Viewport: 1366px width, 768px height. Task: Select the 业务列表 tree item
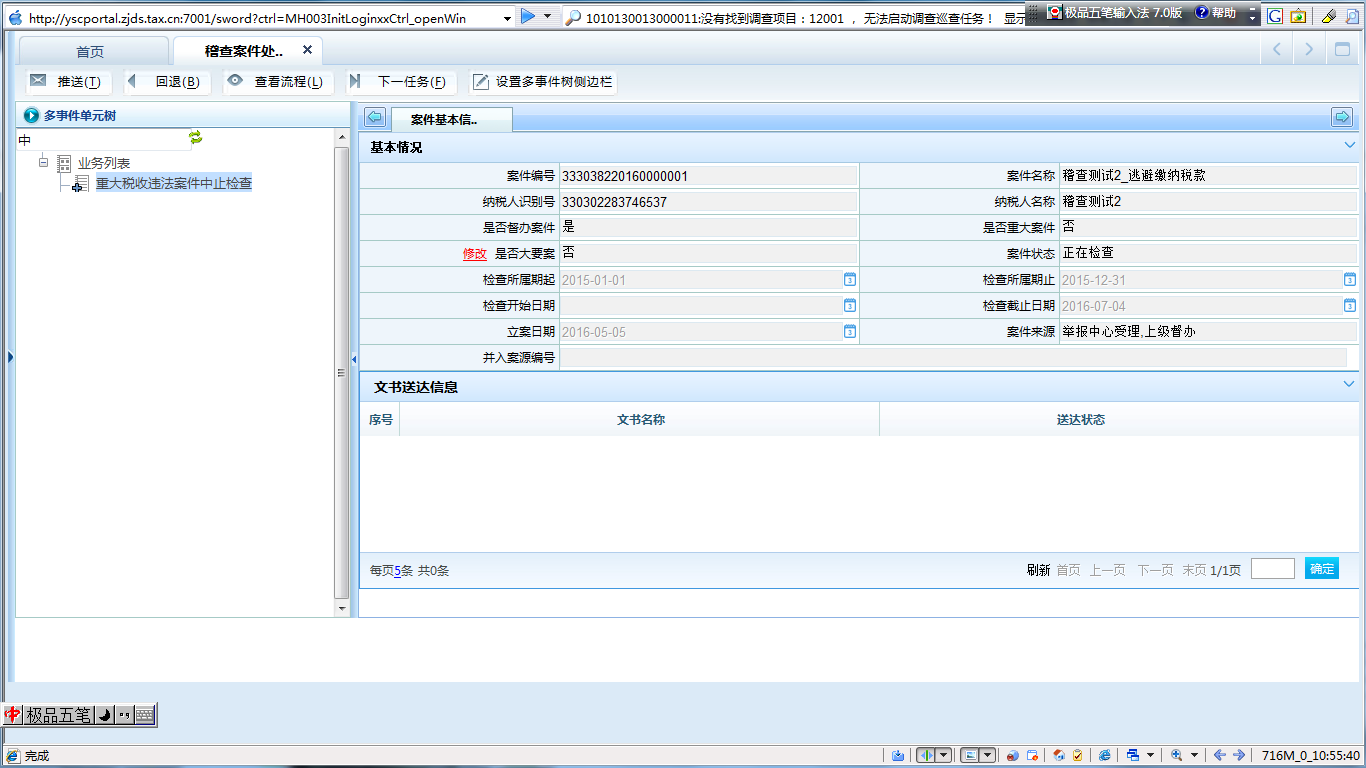click(x=104, y=163)
